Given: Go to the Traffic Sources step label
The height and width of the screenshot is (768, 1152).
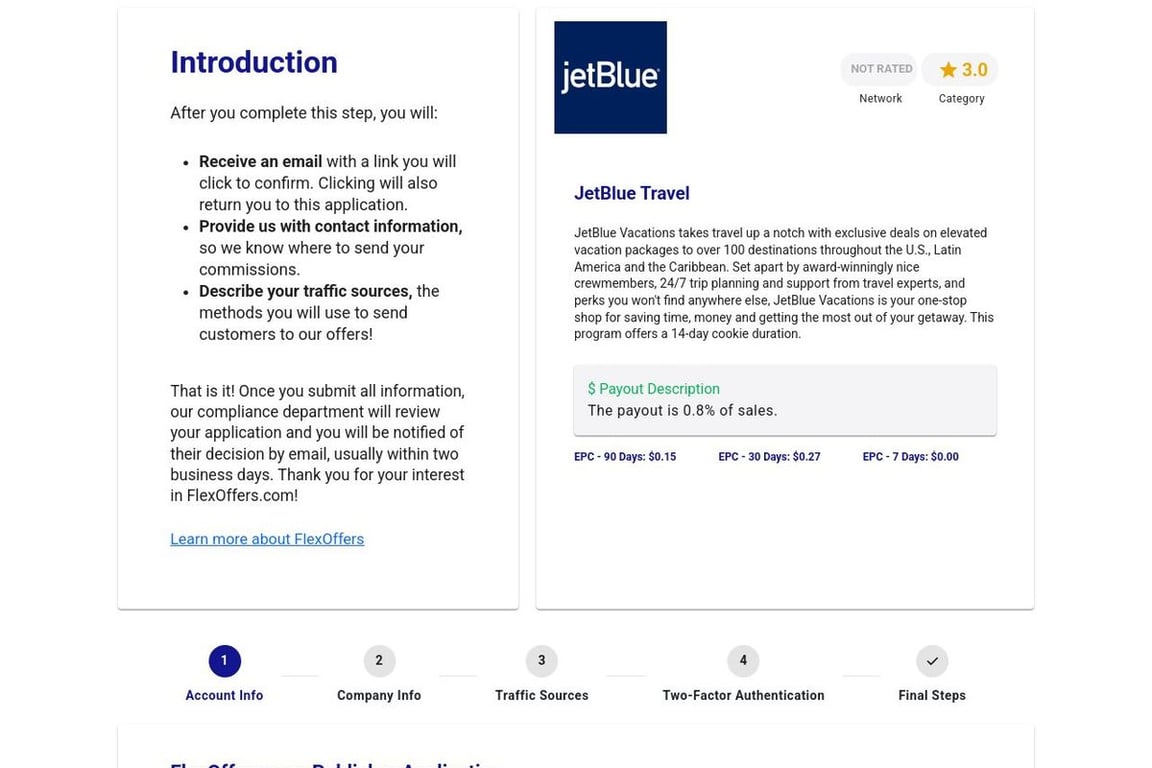Looking at the screenshot, I should [541, 695].
